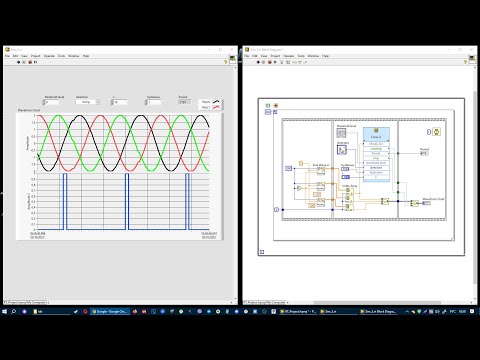Click the n control stepper arrows

[113, 102]
